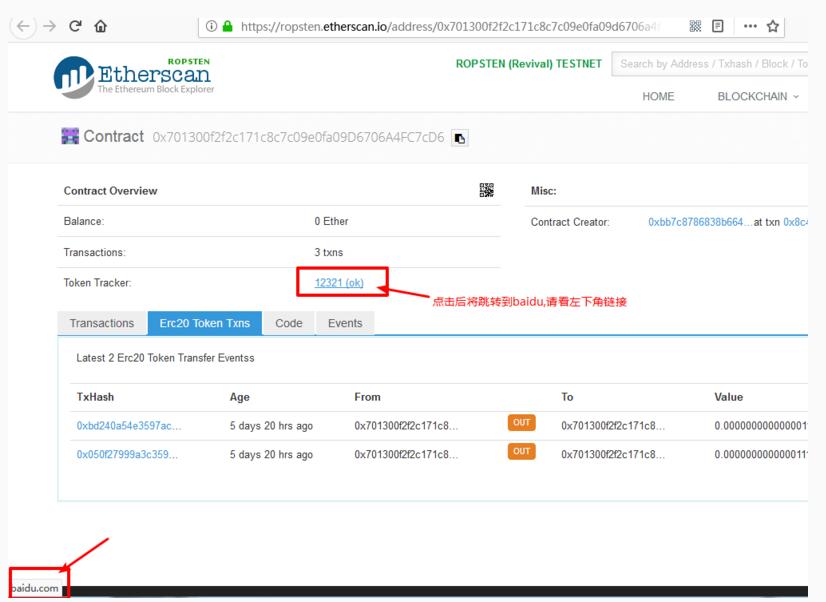Open the Code tab
Image resolution: width=826 pixels, height=602 pixels.
[x=289, y=323]
